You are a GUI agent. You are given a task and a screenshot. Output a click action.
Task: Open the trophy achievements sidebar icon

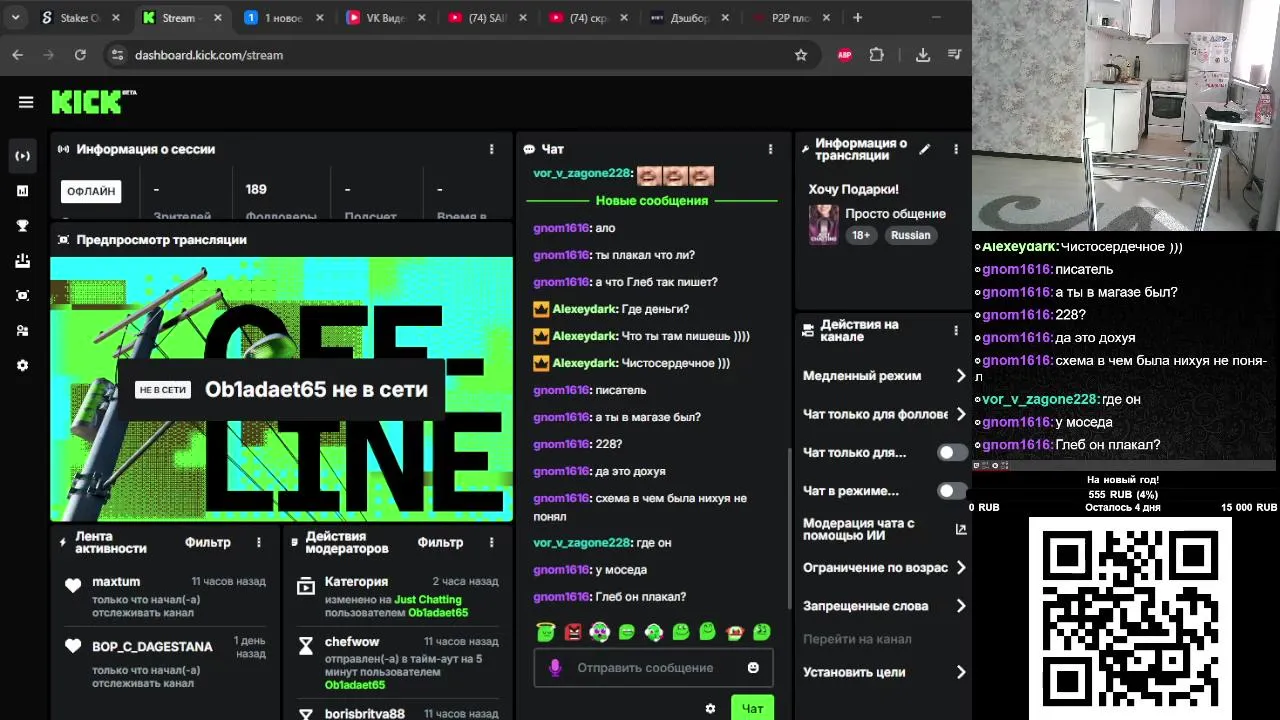click(x=23, y=226)
